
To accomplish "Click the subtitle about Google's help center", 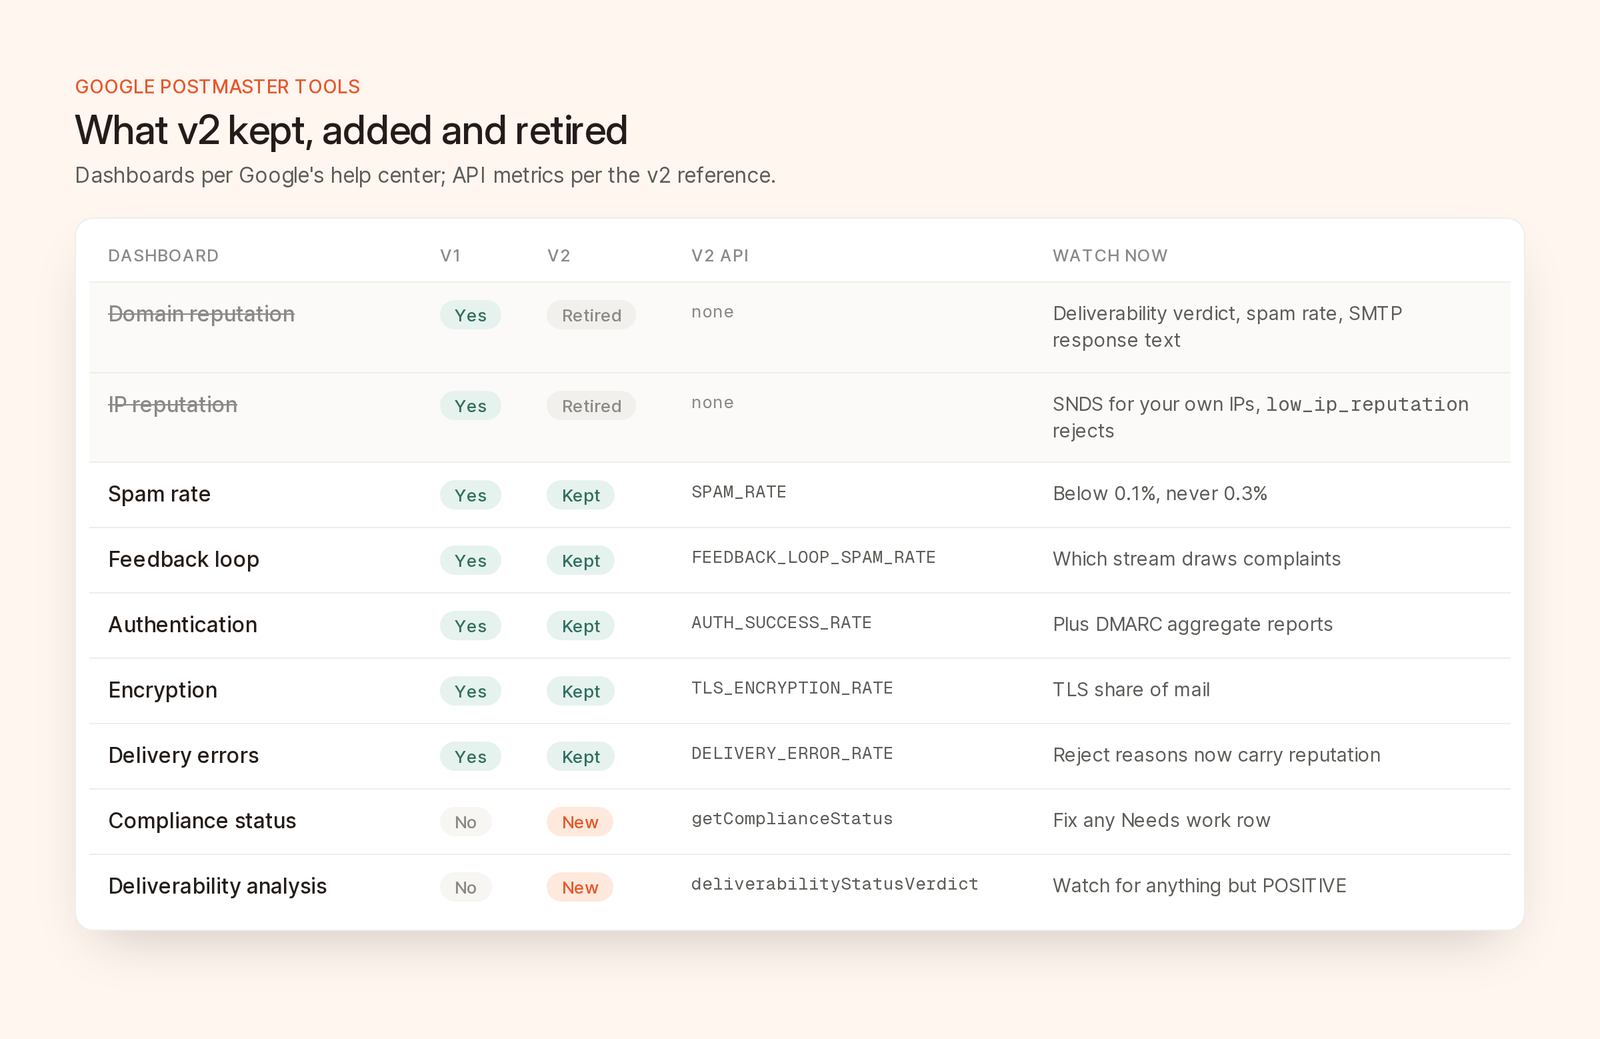I will (x=425, y=176).
